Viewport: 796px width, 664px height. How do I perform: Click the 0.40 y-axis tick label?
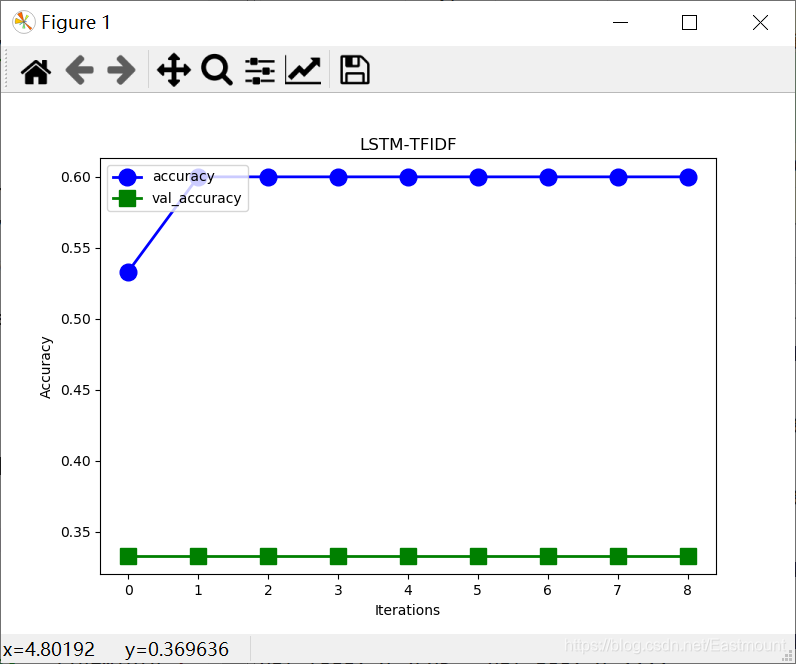[76, 461]
